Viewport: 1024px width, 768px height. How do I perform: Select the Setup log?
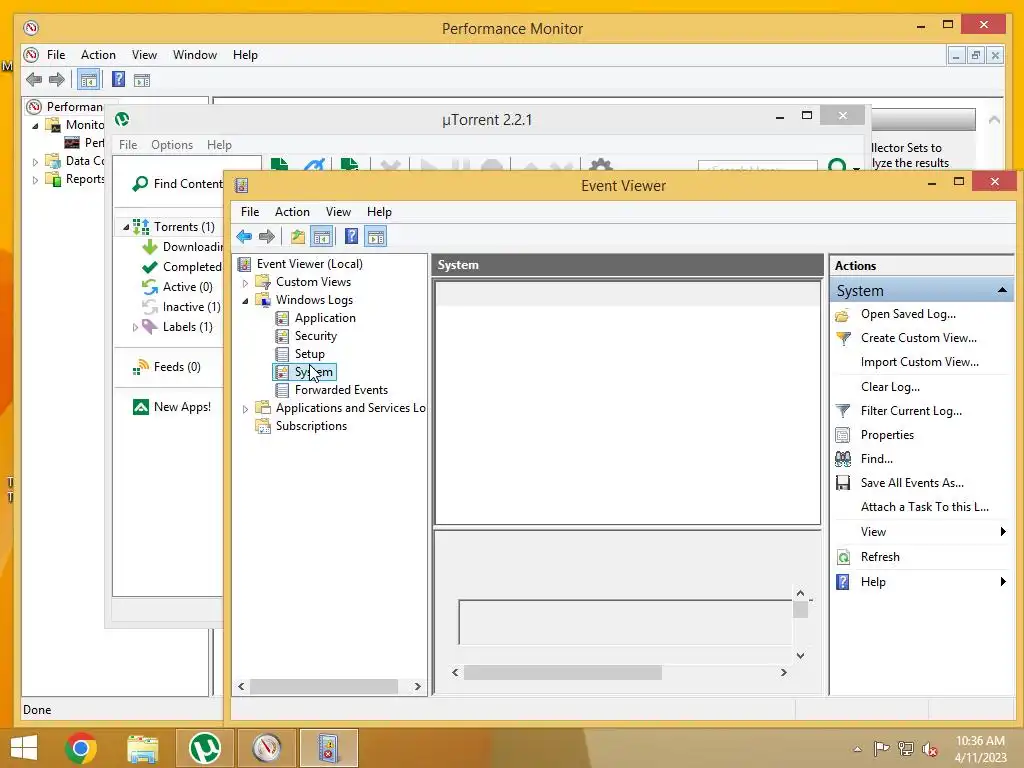coord(310,354)
